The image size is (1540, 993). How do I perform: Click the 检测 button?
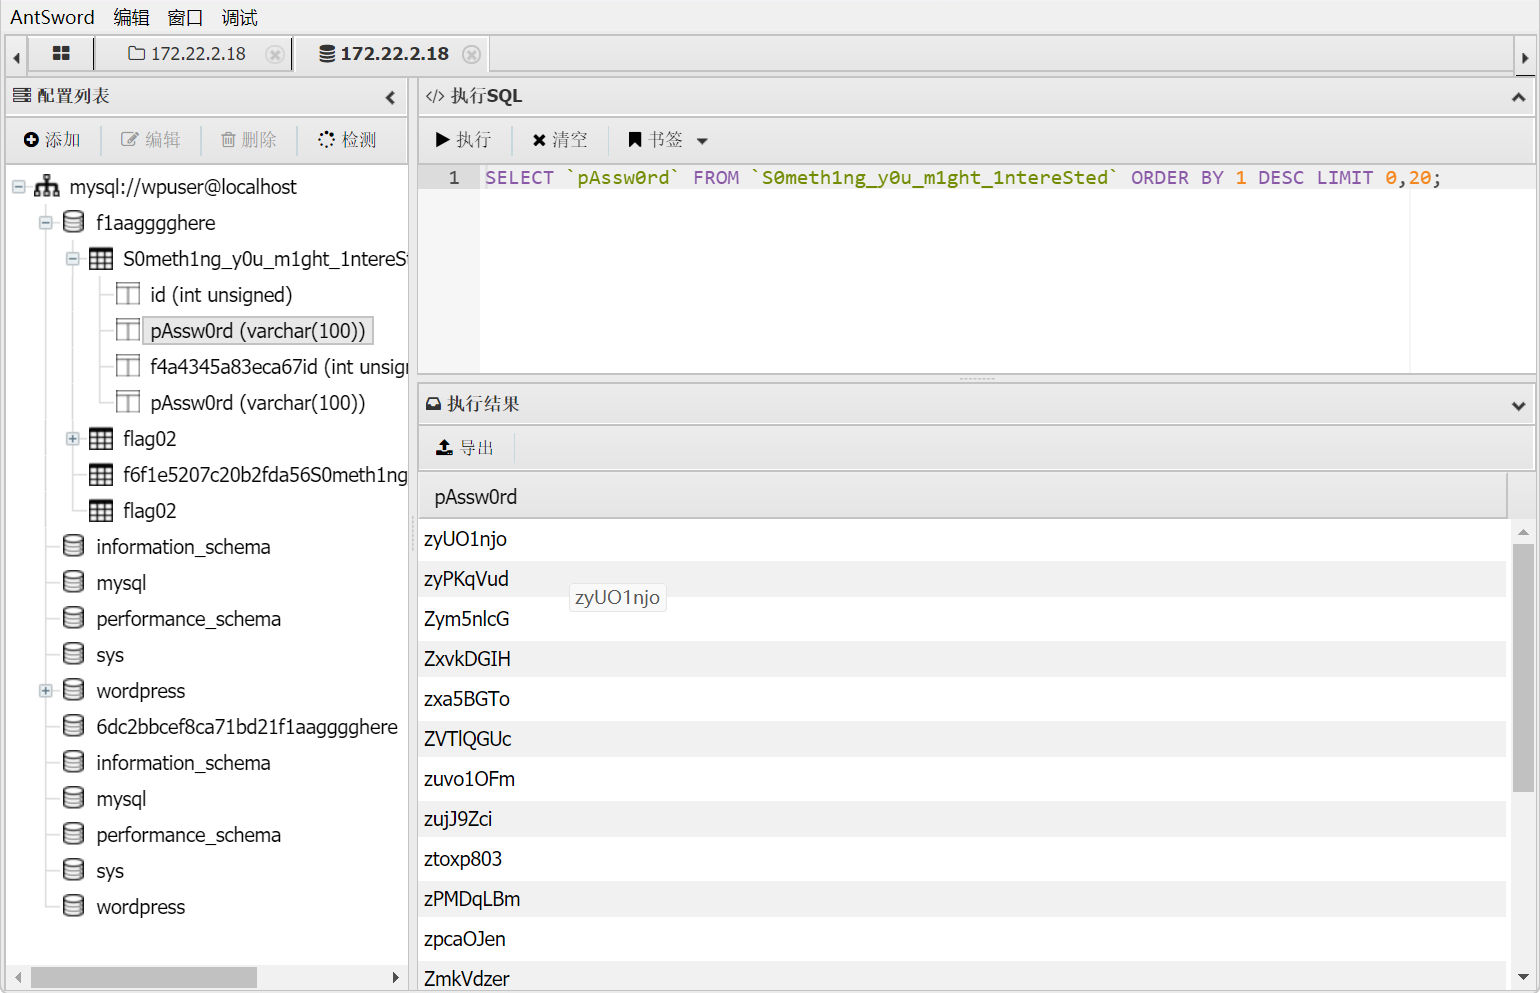tap(347, 140)
